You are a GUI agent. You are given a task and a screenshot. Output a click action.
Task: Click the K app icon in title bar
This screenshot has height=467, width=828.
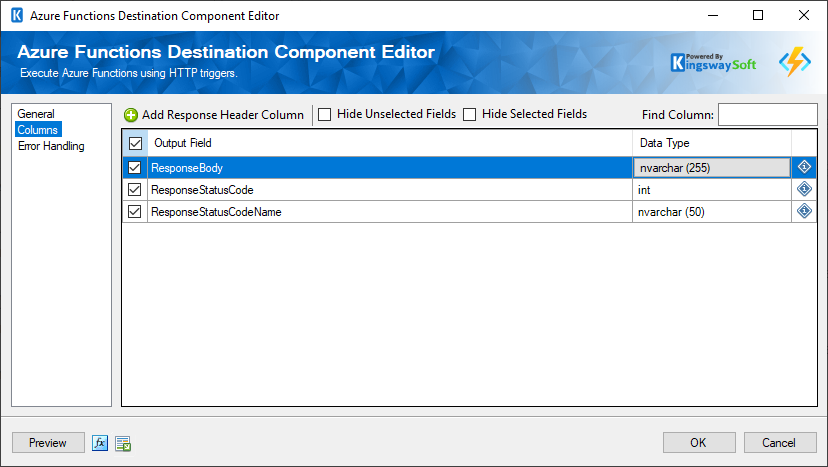point(17,15)
